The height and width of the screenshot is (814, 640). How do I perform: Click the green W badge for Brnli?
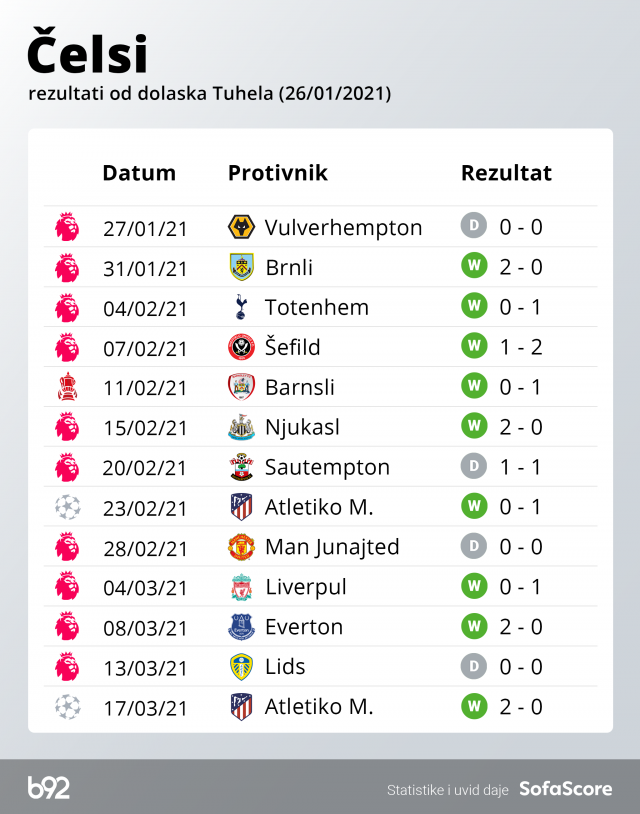coord(473,267)
